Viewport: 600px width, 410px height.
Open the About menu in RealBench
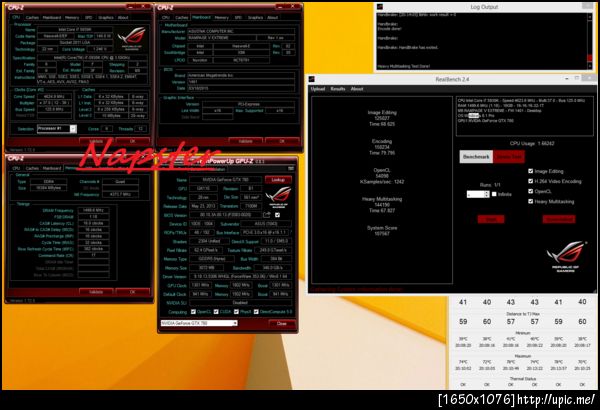point(357,89)
